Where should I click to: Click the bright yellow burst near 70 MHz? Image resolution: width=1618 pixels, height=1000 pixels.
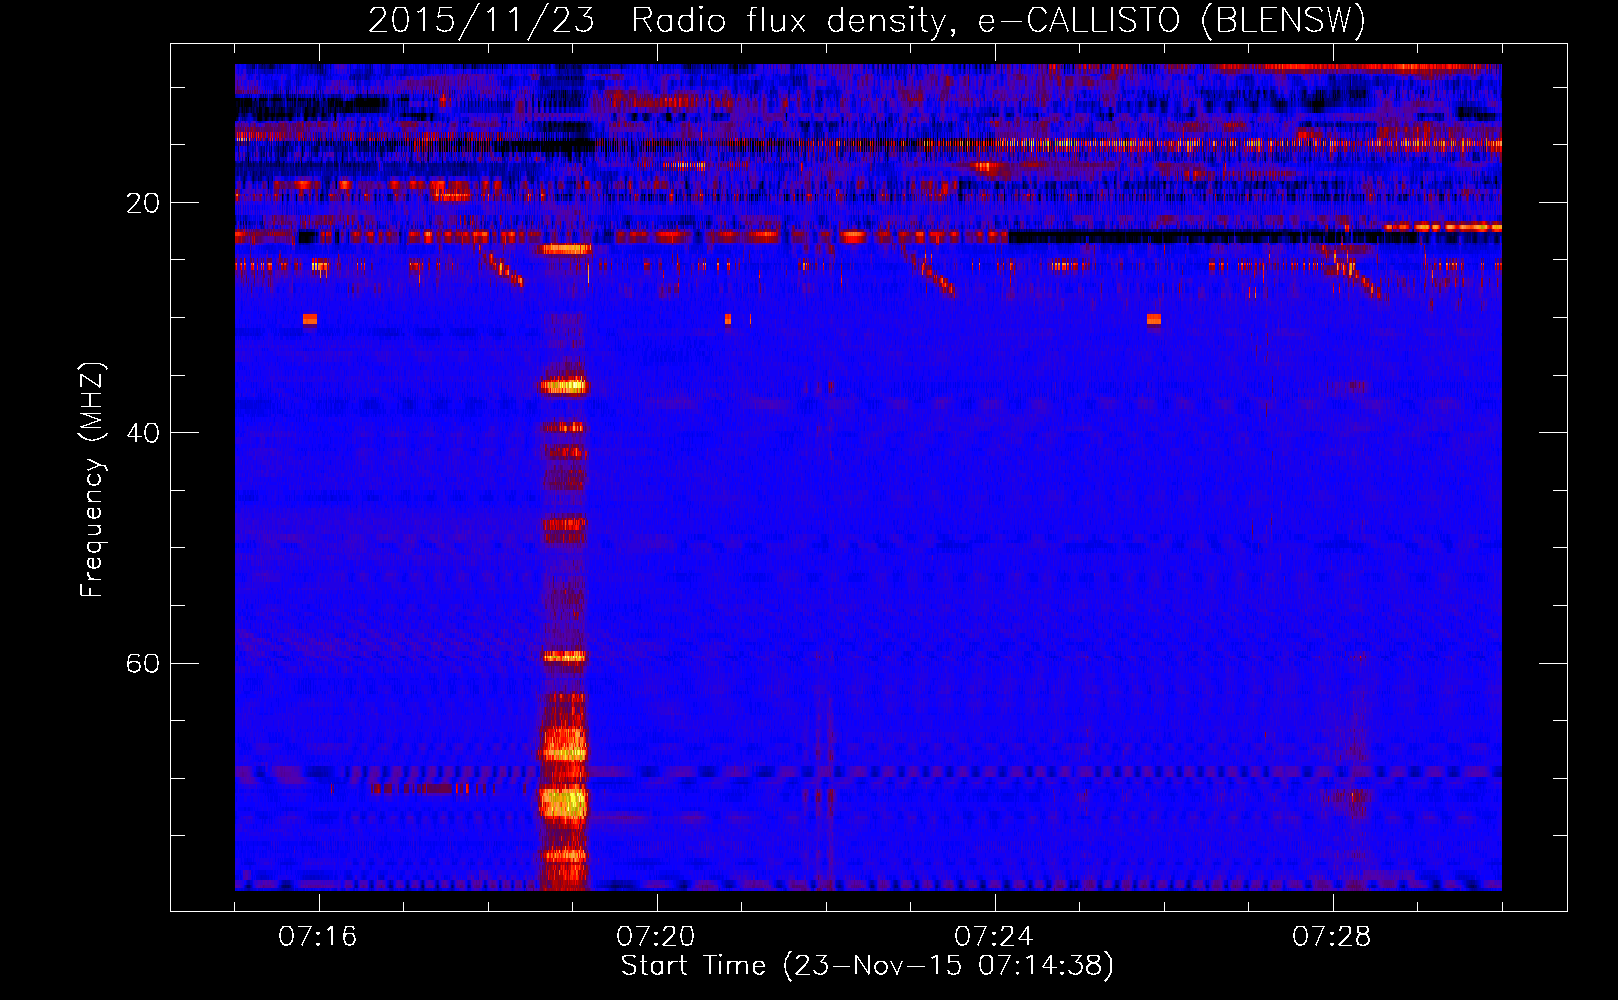click(x=563, y=803)
